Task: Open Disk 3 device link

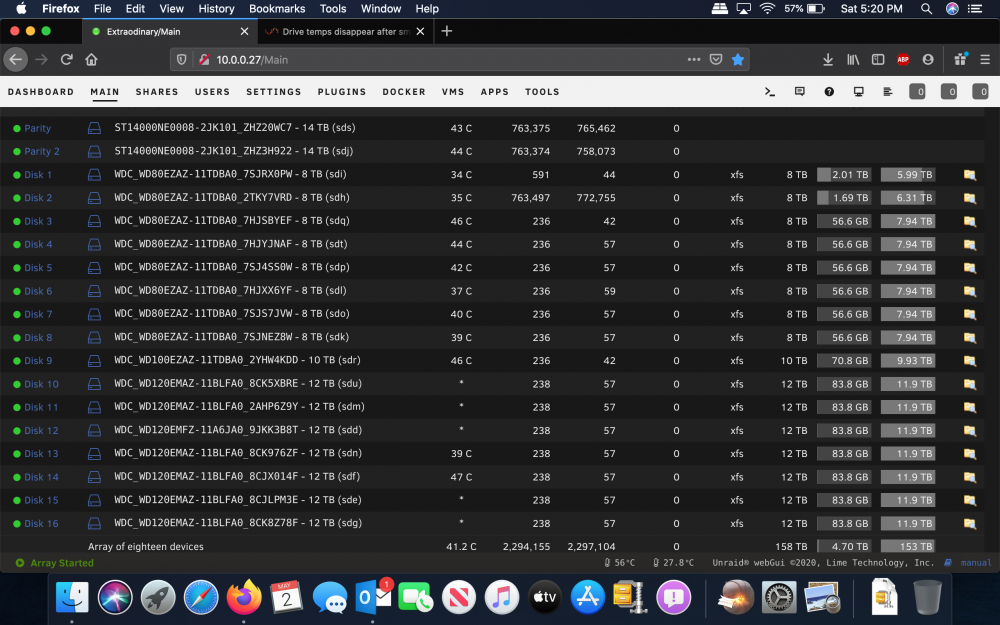Action: click(38, 221)
